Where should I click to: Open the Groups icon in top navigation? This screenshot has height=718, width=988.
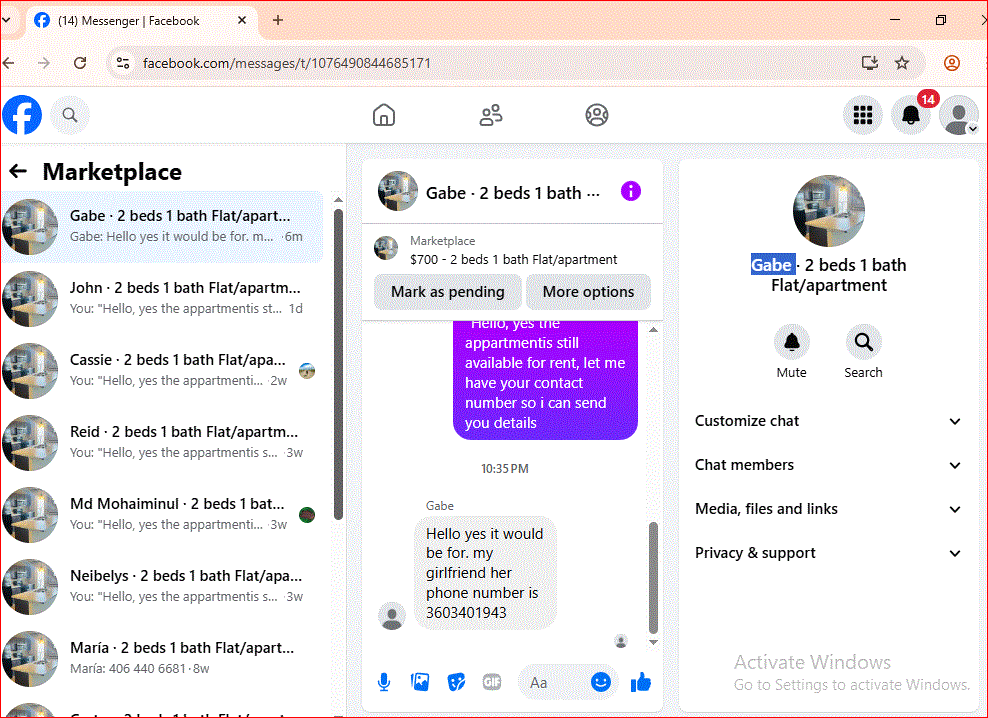click(x=597, y=115)
